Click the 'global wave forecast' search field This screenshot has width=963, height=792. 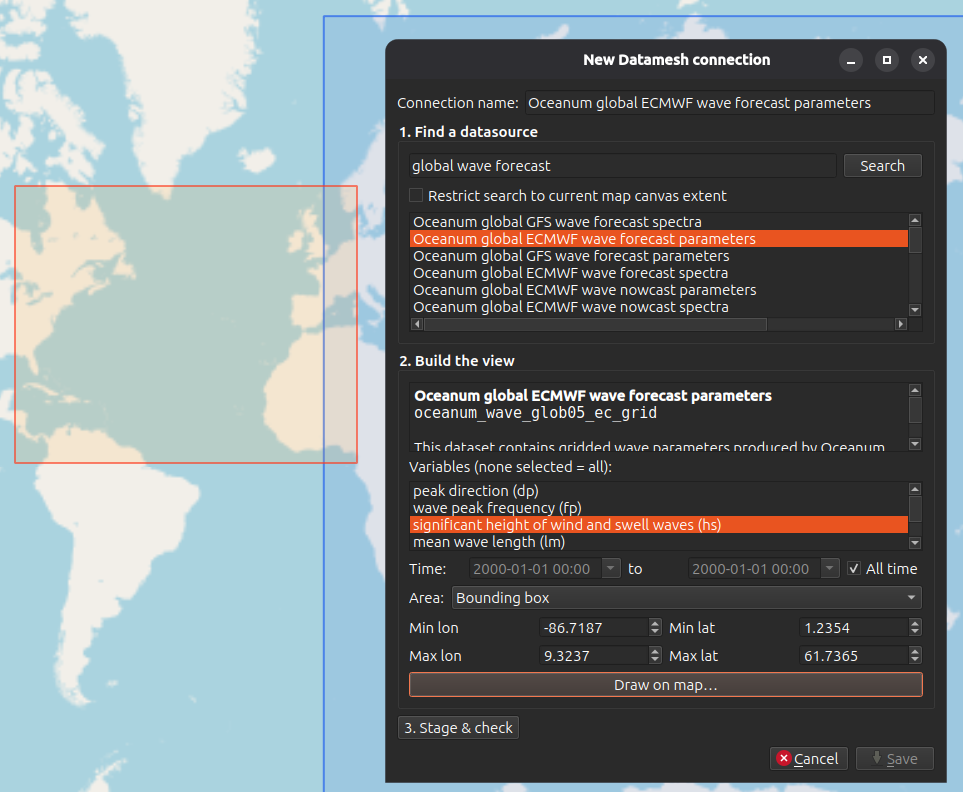[623, 166]
